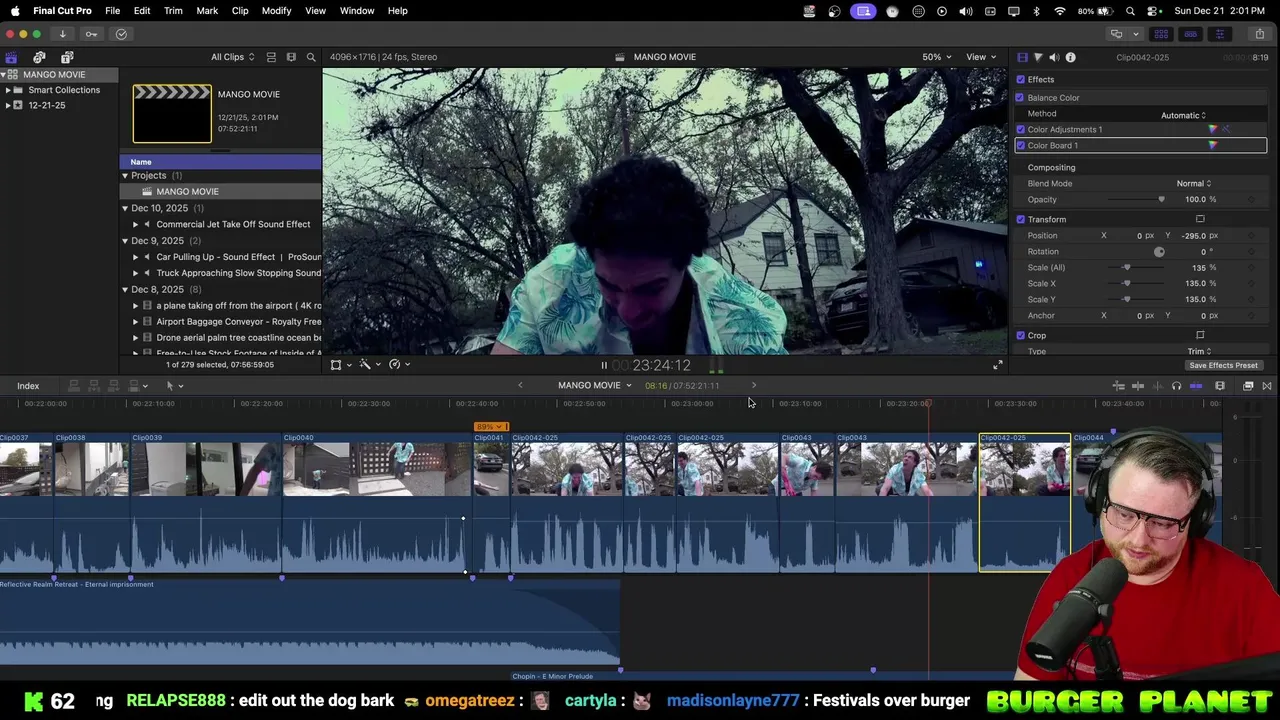
Task: Open the Transitions browser icon in timeline bar
Action: point(1267,386)
